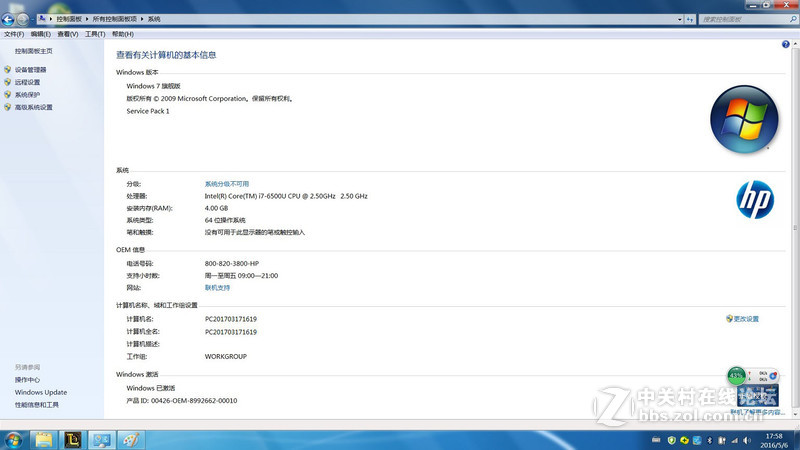Open the 文件(F) menu
Image resolution: width=800 pixels, height=450 pixels.
click(x=14, y=34)
